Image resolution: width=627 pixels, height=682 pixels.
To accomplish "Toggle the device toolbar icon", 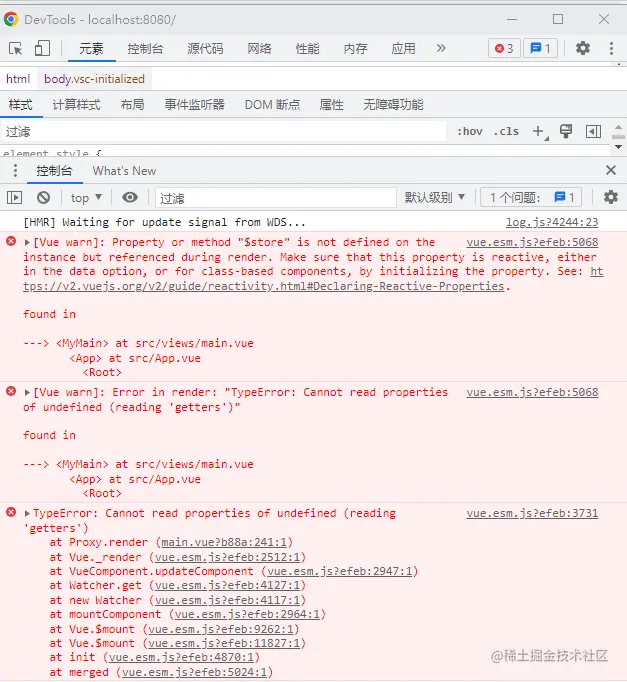I will click(42, 48).
